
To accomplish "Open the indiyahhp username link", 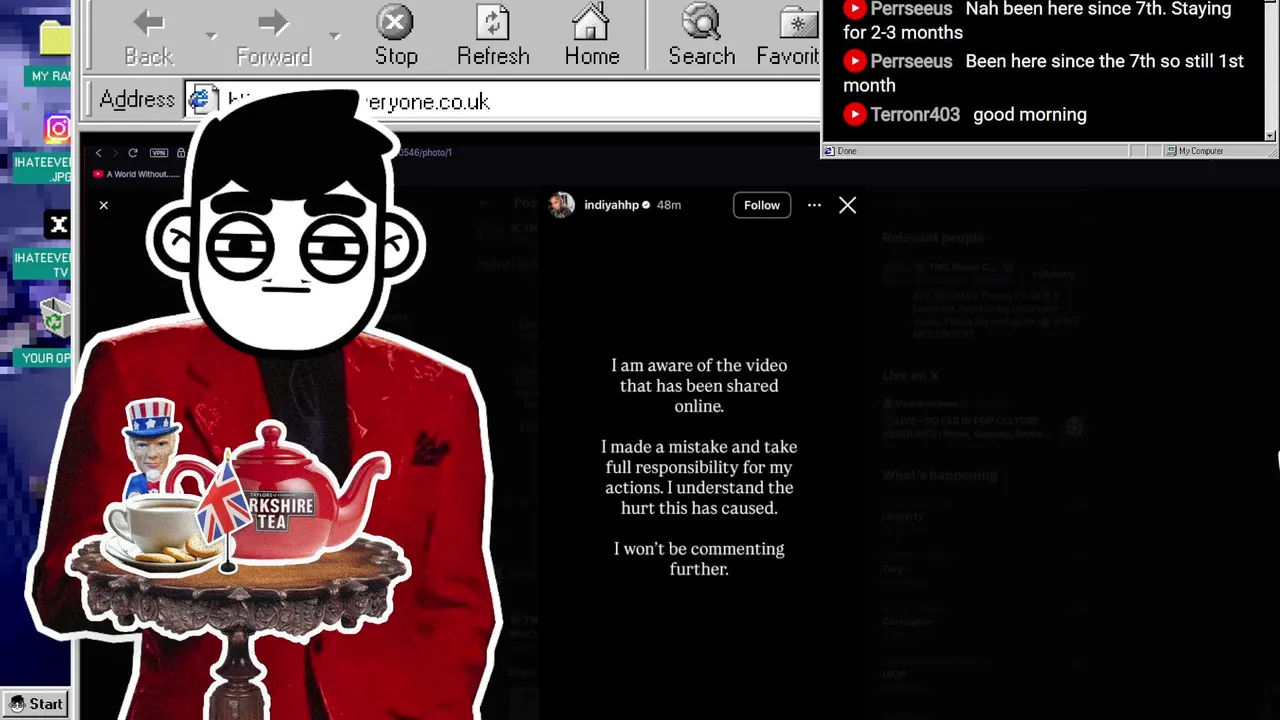I will pyautogui.click(x=611, y=205).
